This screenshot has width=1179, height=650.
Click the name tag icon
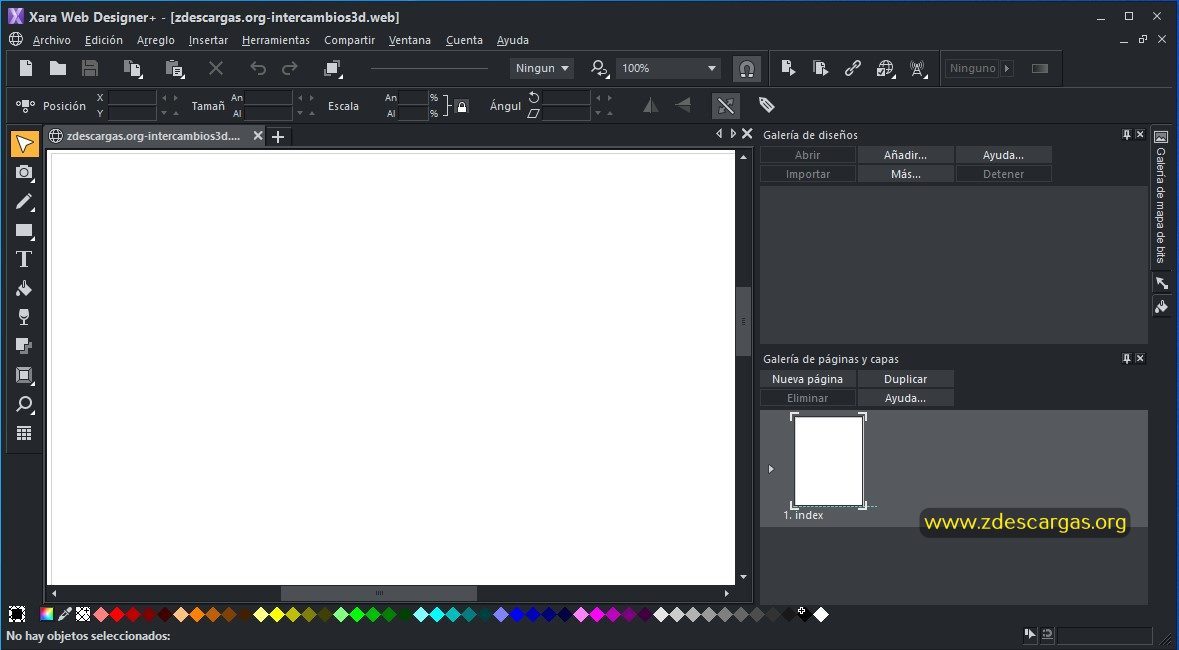(x=766, y=105)
